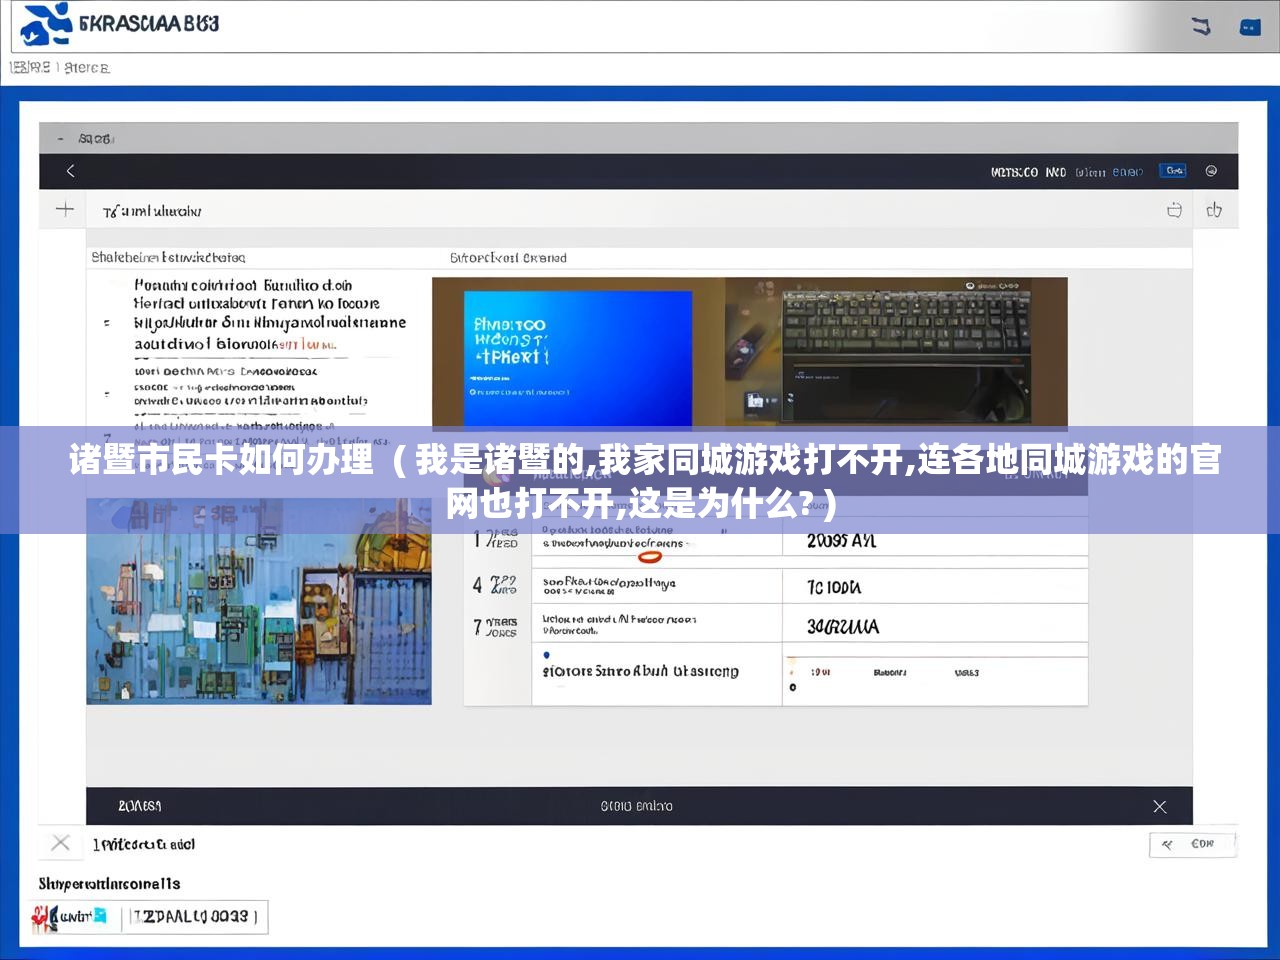Click the share icon beside the printer icon
The width and height of the screenshot is (1280, 960).
(x=1215, y=210)
